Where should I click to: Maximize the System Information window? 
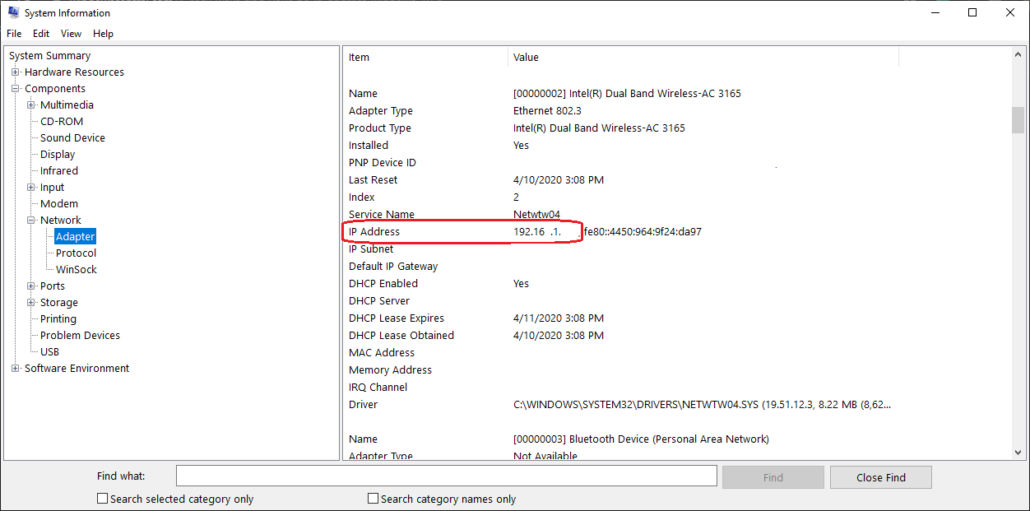(972, 12)
